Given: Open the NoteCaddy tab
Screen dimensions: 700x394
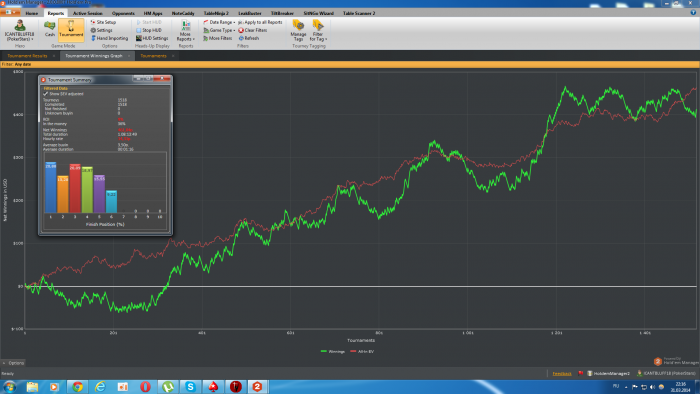Looking at the screenshot, I should pyautogui.click(x=183, y=13).
